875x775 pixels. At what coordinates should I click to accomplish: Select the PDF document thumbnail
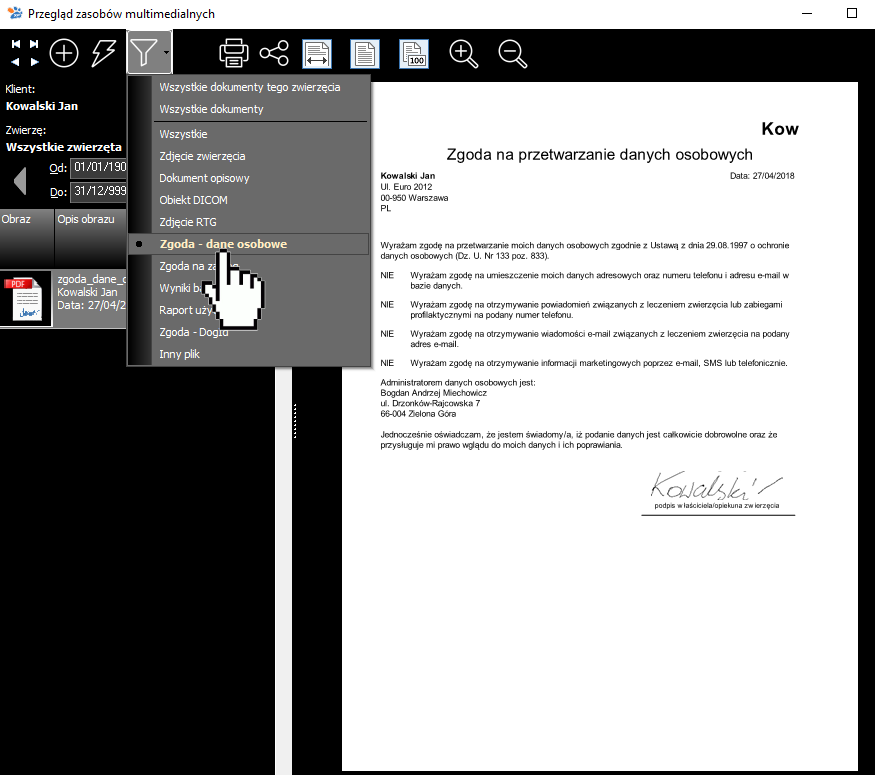point(26,299)
